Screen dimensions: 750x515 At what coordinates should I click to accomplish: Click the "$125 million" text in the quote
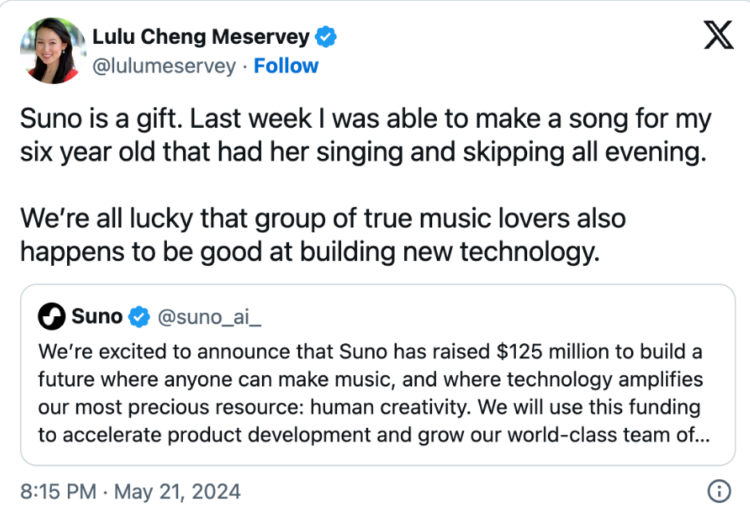[x=547, y=353]
